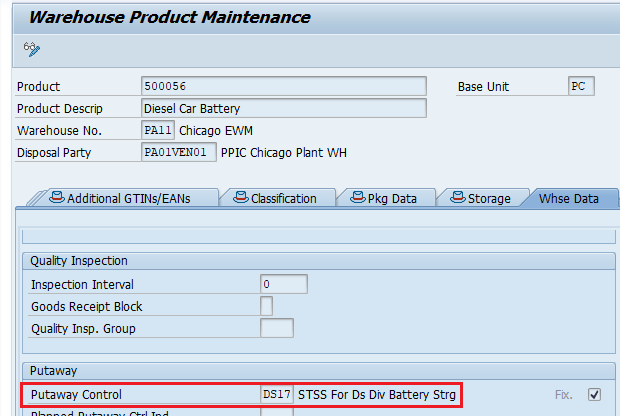Click the Putaway Control field DS17
The height and width of the screenshot is (416, 620).
coord(277,395)
